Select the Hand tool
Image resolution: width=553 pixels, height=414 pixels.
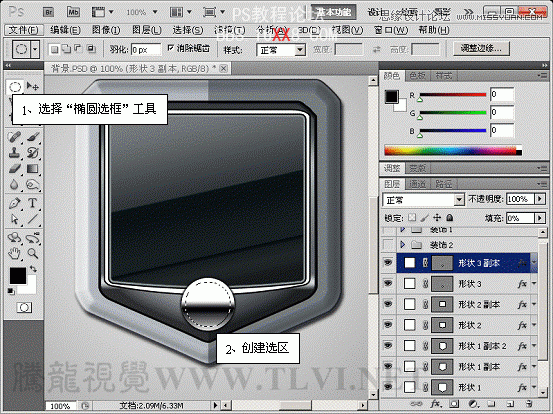[x=14, y=253]
